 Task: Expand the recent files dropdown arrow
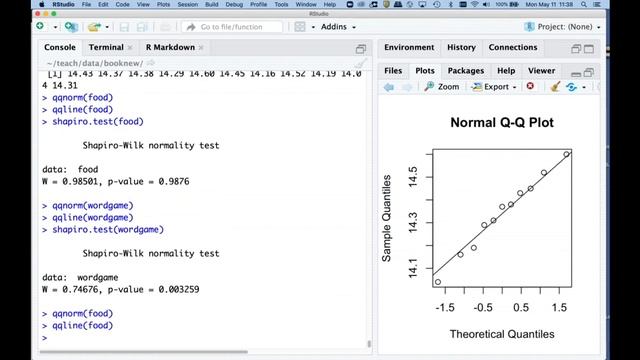[107, 27]
